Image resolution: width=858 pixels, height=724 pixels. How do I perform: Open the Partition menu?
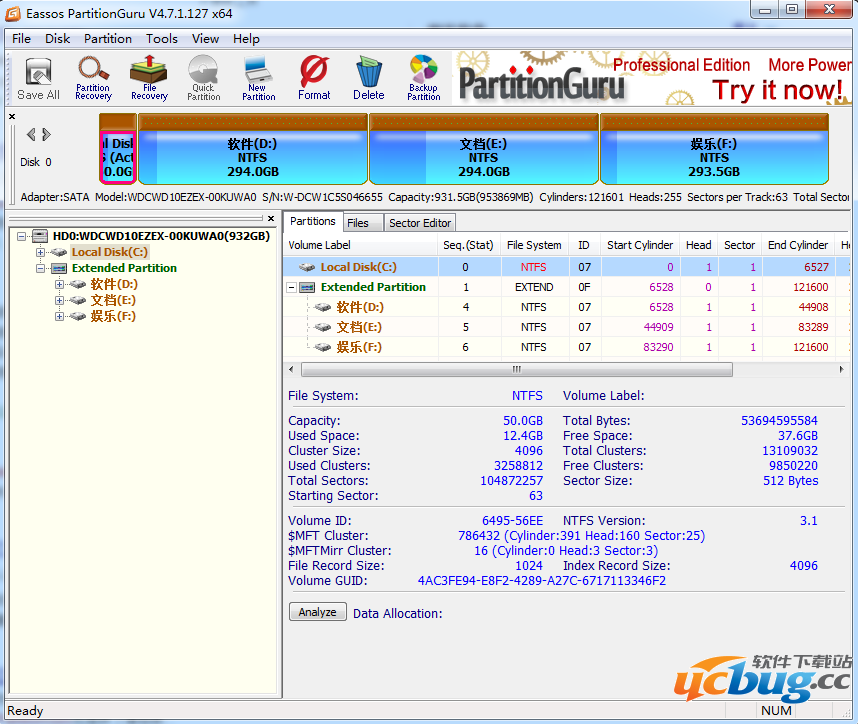coord(108,39)
